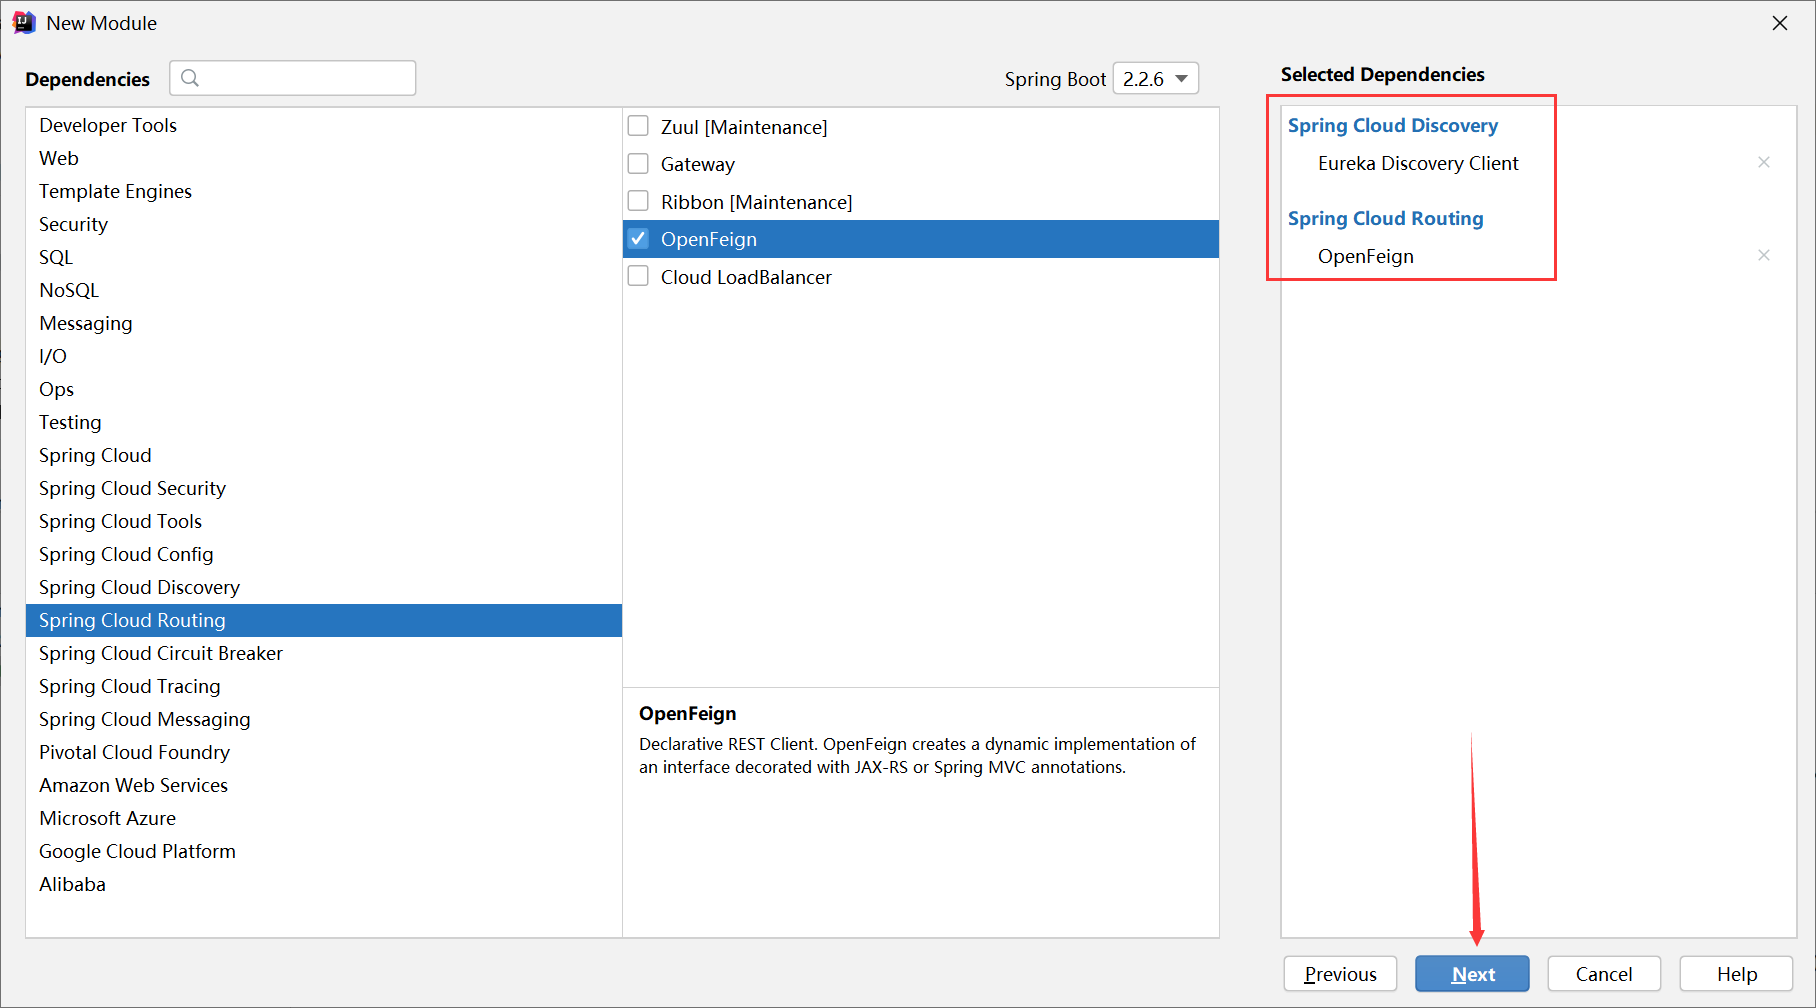The height and width of the screenshot is (1008, 1816).
Task: Enable the Zuul [Maintenance] checkbox
Action: click(x=638, y=126)
